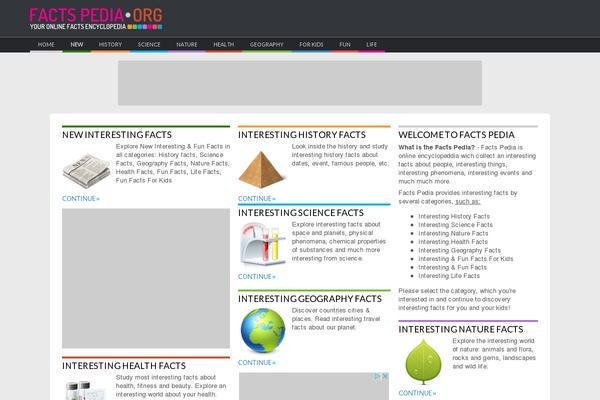
Task: Click the pyramid icon for History Facts
Action: tap(261, 170)
